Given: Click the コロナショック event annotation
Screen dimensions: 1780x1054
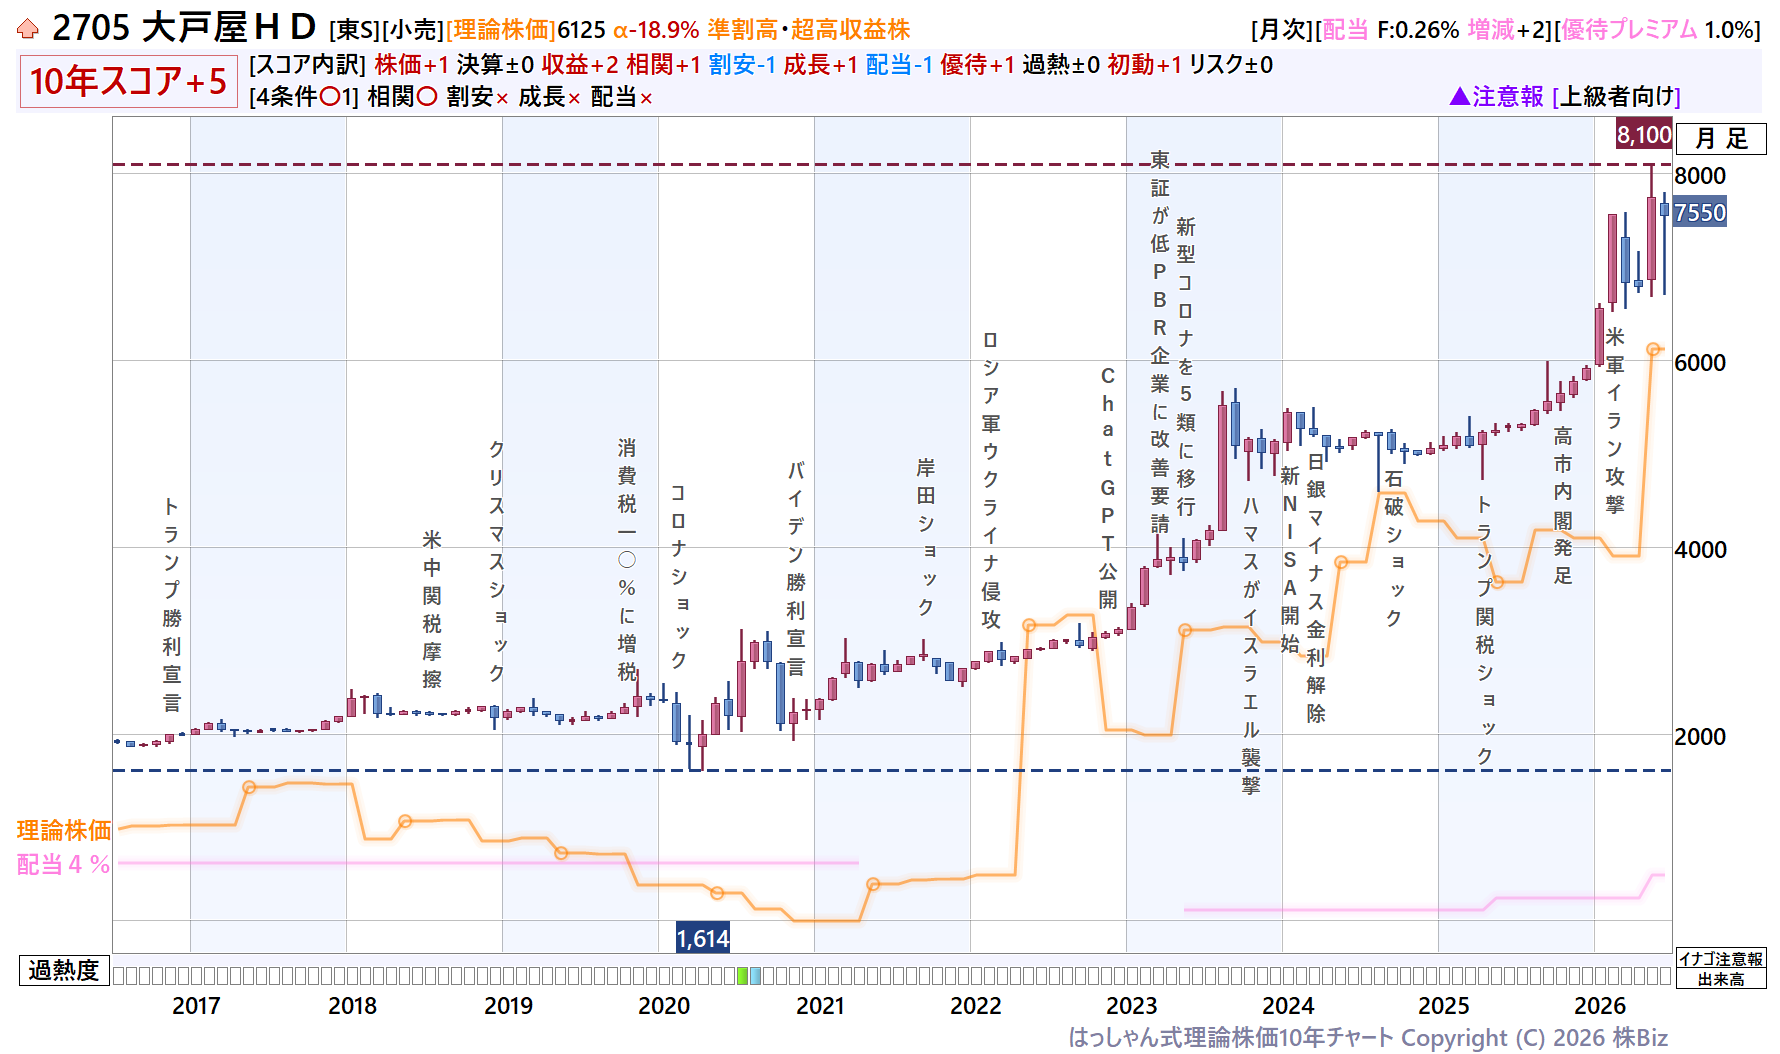Looking at the screenshot, I should 679,576.
